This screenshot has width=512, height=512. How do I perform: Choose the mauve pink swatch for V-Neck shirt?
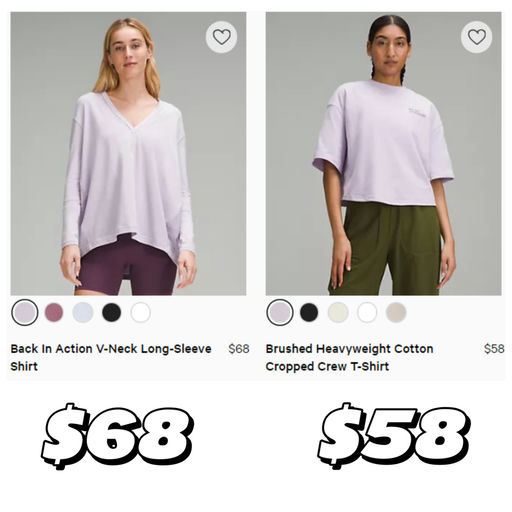[x=54, y=312]
